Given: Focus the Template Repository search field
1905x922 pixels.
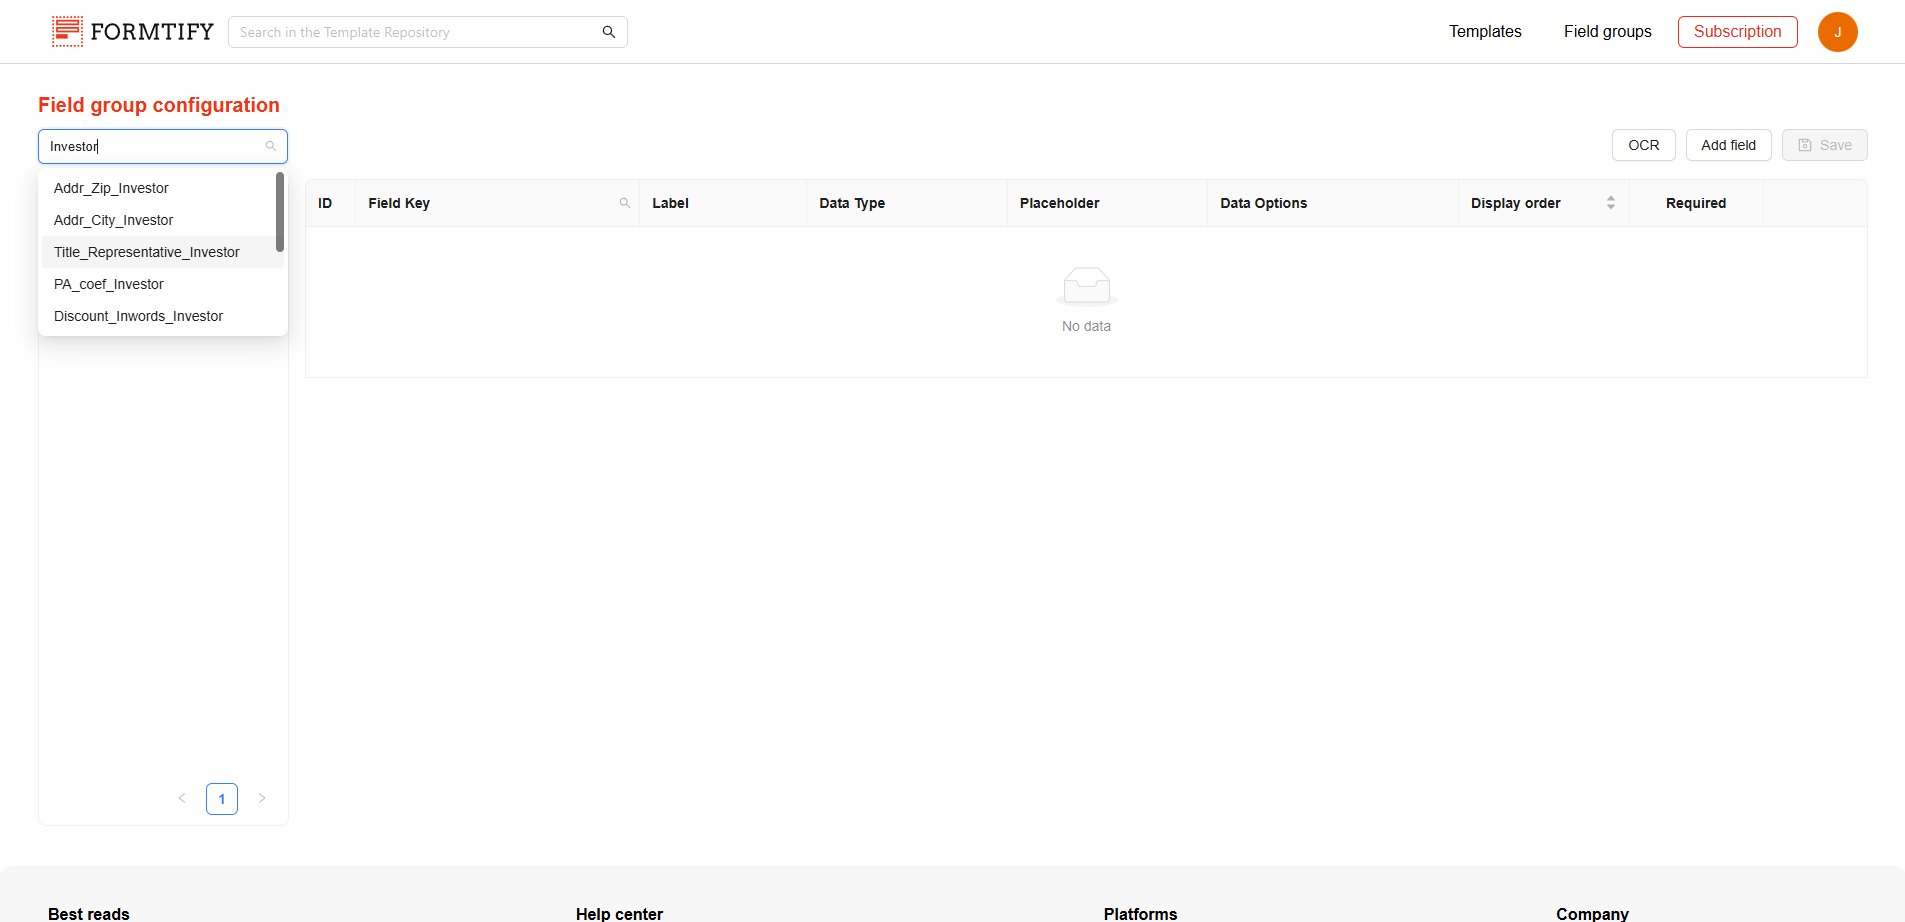Looking at the screenshot, I should tap(415, 32).
